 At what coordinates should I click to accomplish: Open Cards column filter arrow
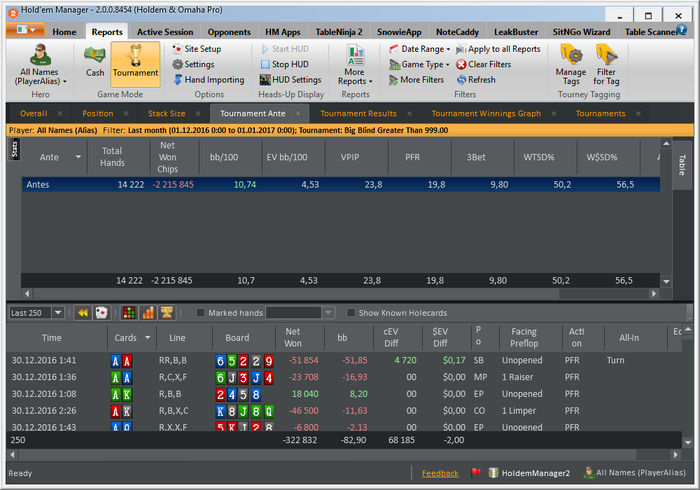148,338
